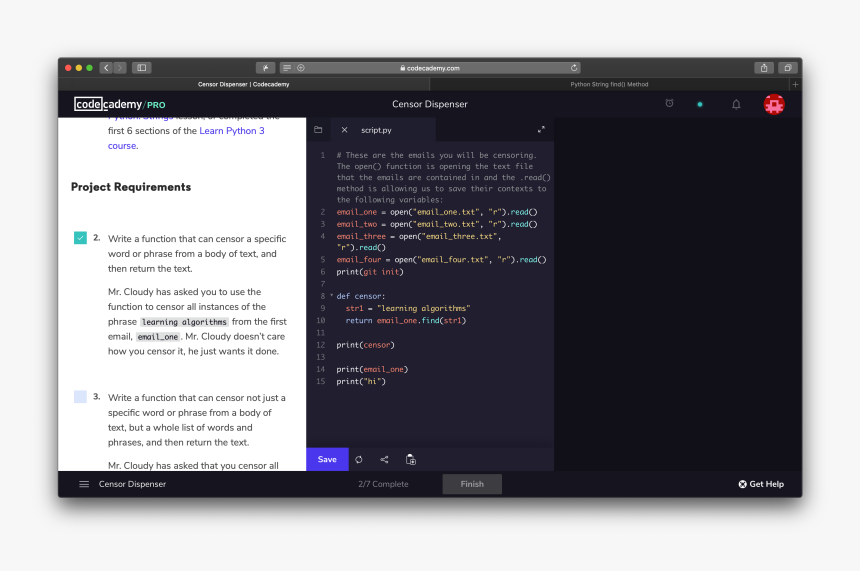The height and width of the screenshot is (571, 860).
Task: Click the codecademy.com address bar
Action: pyautogui.click(x=430, y=68)
